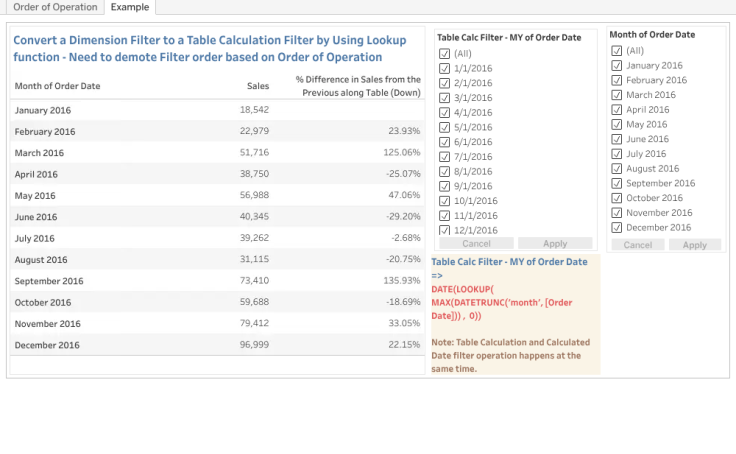Select the March 2016 table row label
The width and height of the screenshot is (736, 454).
coord(39,153)
